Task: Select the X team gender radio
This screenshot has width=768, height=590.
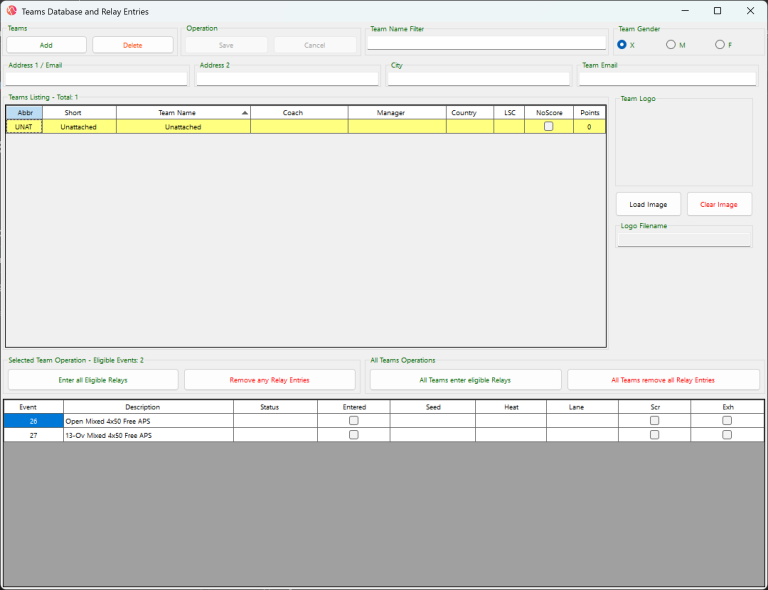Action: point(622,45)
